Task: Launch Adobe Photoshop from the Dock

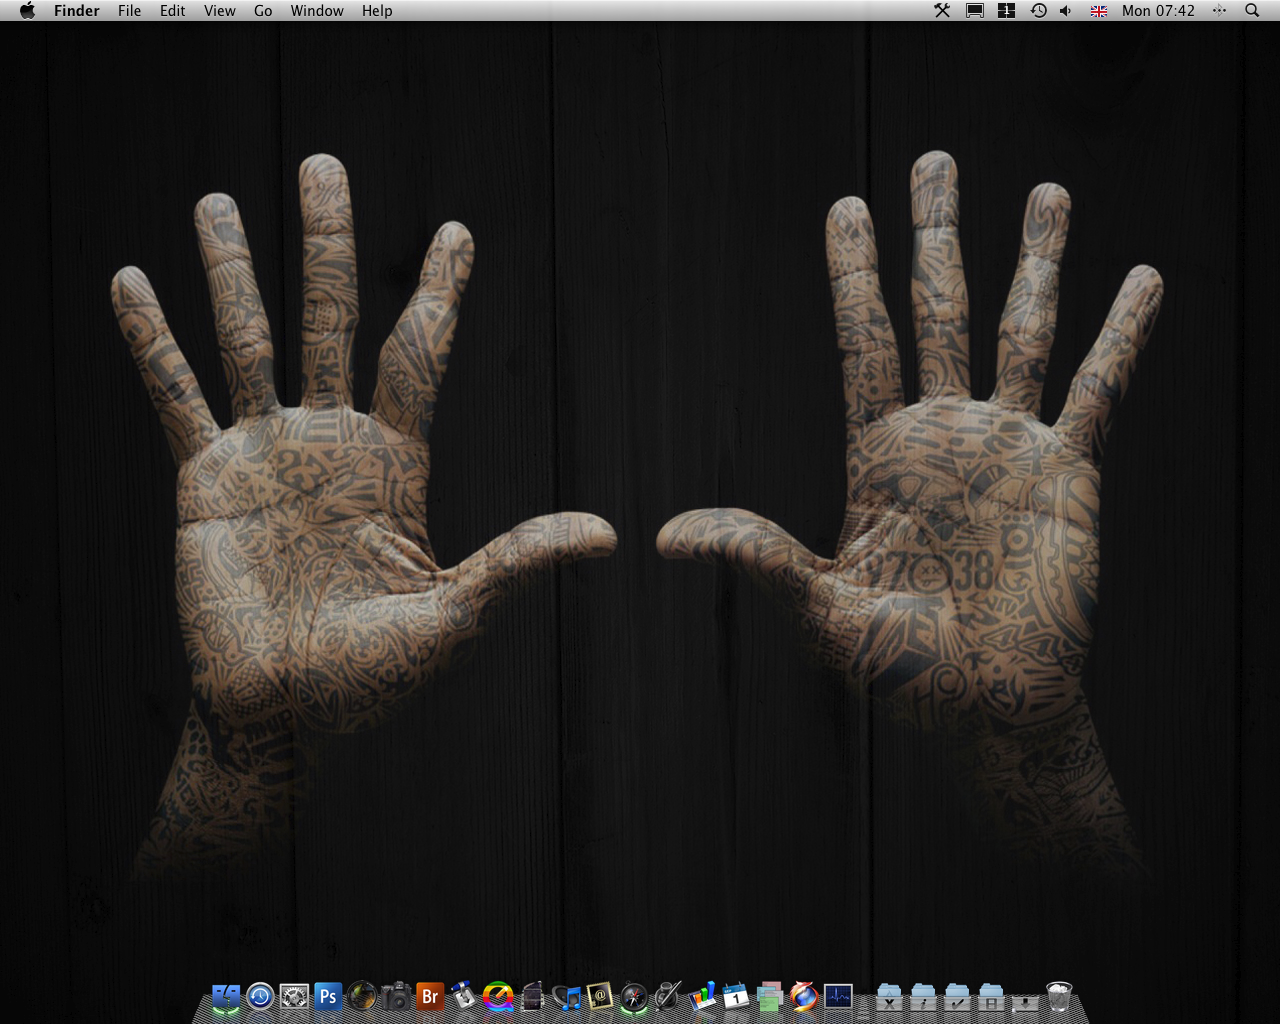Action: click(328, 996)
